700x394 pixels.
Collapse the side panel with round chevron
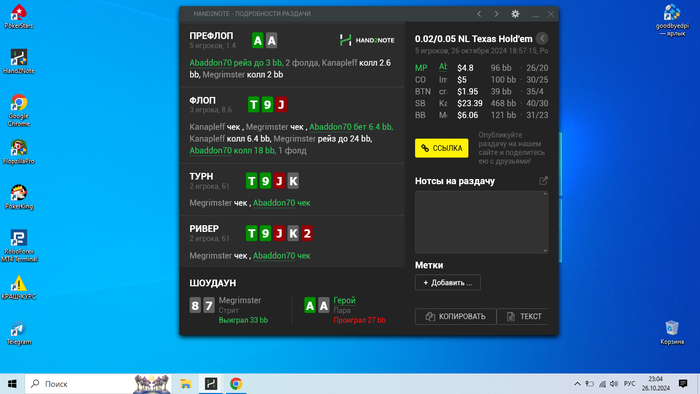[x=542, y=38]
